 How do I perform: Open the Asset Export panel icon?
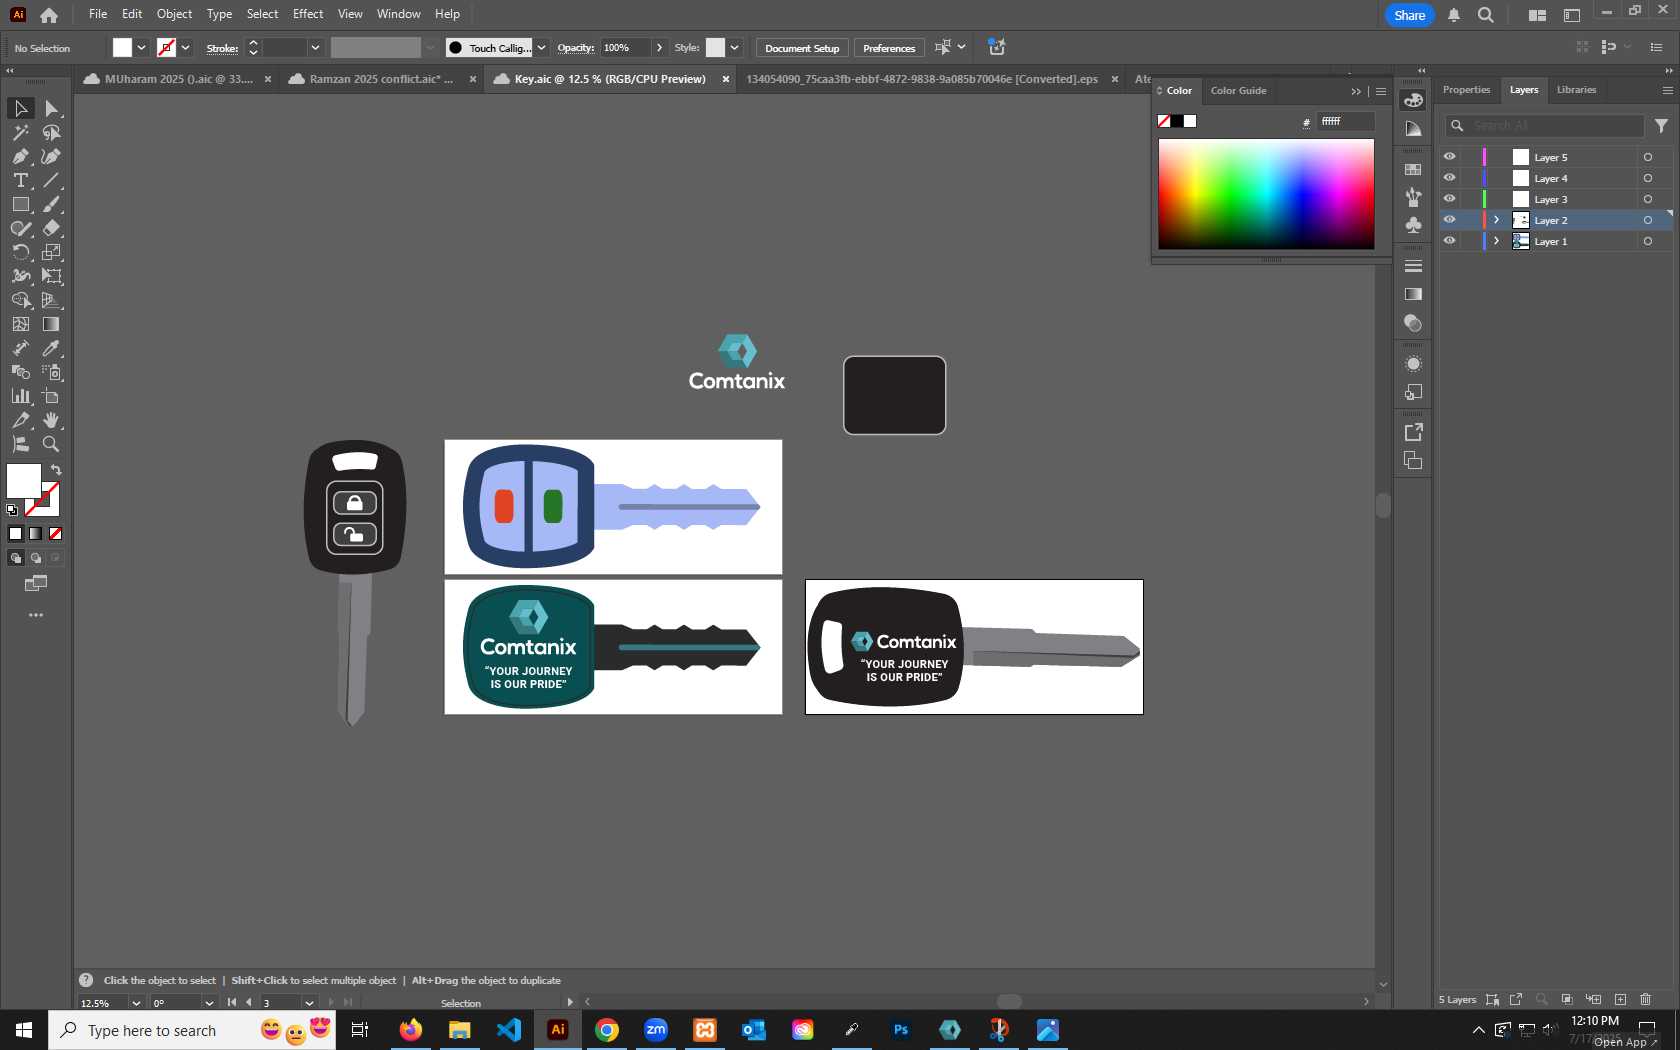point(1413,432)
